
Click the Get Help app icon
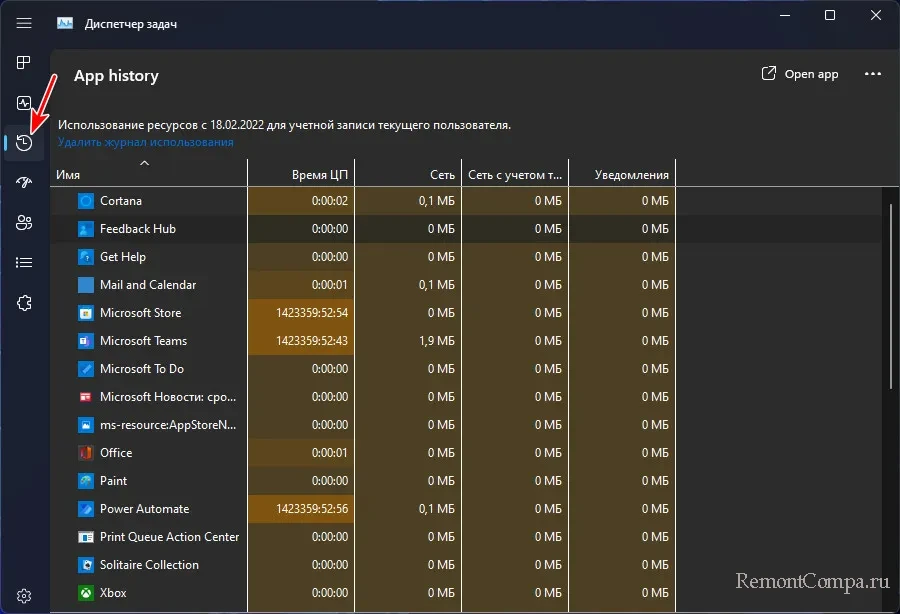(86, 257)
